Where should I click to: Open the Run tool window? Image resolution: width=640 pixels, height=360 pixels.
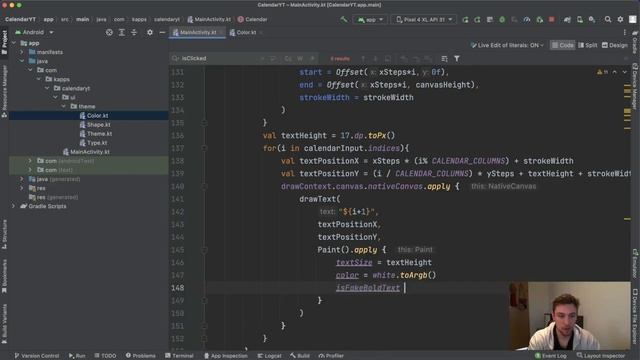click(77, 356)
